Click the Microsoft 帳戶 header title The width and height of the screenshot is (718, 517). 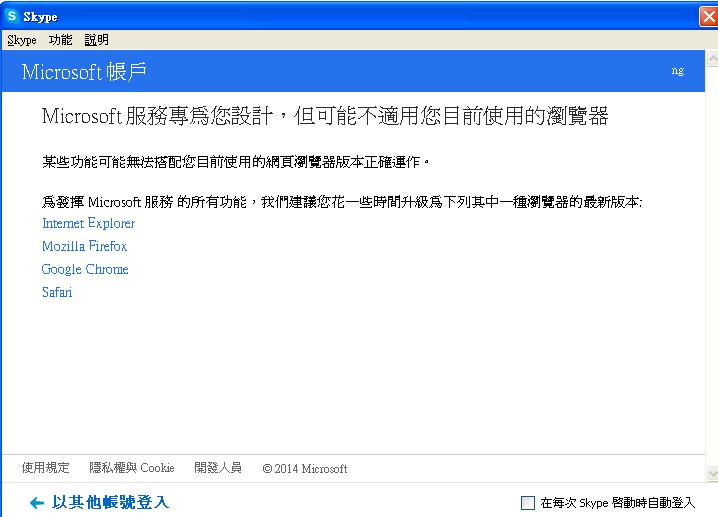click(x=85, y=72)
